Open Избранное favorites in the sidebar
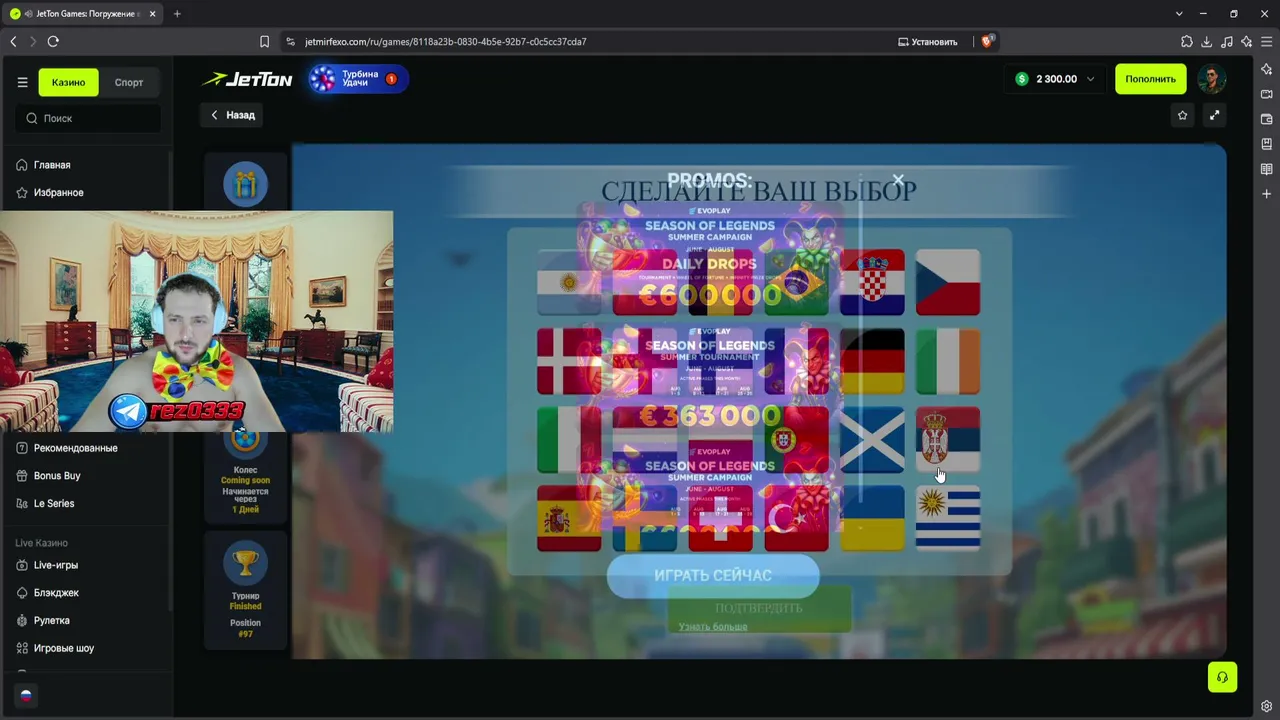Image resolution: width=1280 pixels, height=720 pixels. click(x=58, y=192)
